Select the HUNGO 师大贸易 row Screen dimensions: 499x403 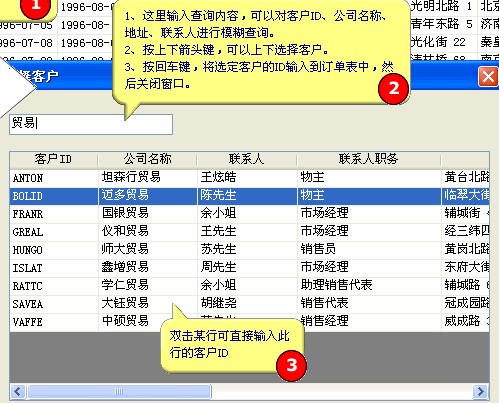click(x=249, y=250)
